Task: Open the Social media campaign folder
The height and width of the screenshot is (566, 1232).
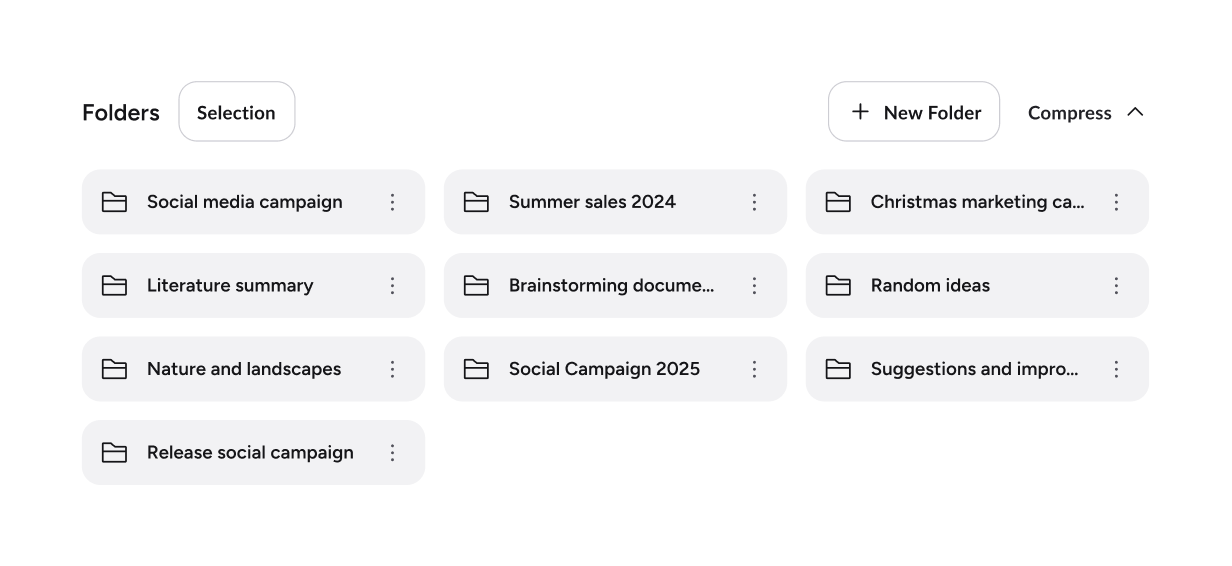Action: [x=244, y=202]
